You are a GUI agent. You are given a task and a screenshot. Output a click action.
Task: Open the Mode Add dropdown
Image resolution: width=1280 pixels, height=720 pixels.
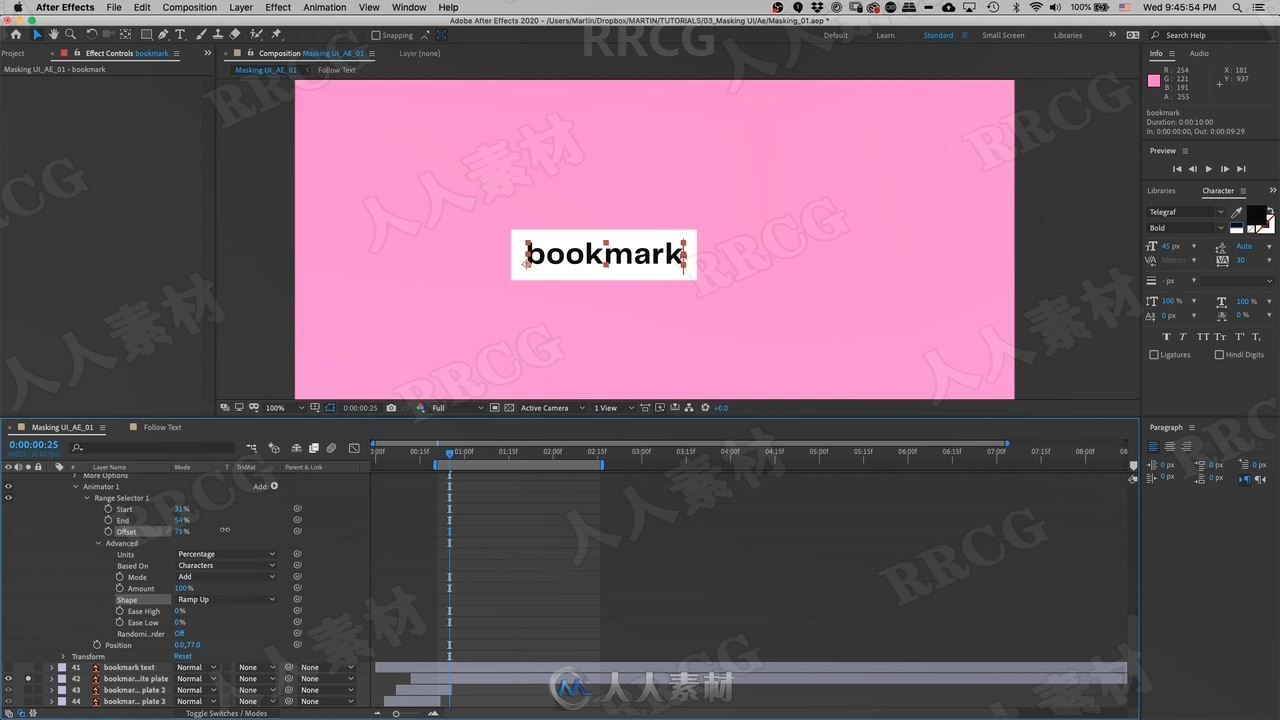click(226, 577)
